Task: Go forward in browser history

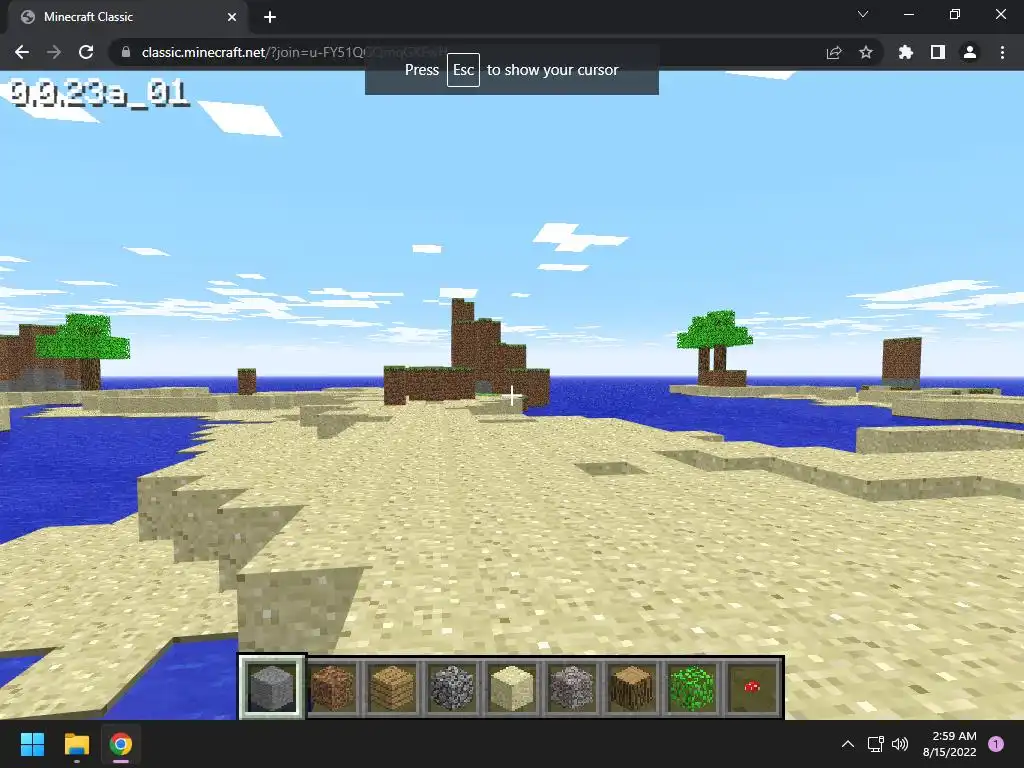Action: click(x=54, y=52)
